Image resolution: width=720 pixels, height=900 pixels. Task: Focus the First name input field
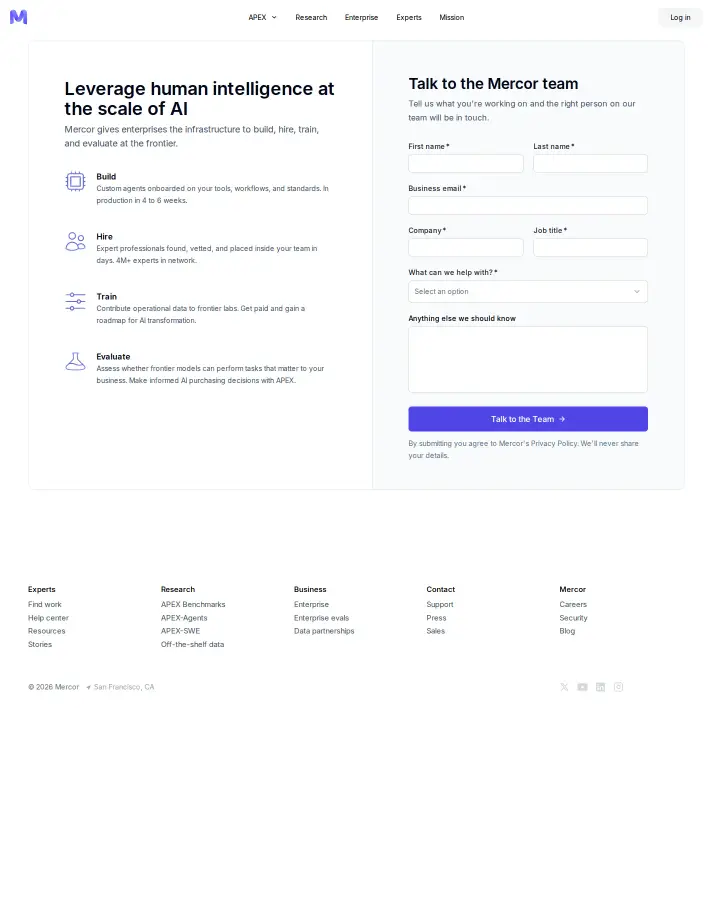point(466,164)
